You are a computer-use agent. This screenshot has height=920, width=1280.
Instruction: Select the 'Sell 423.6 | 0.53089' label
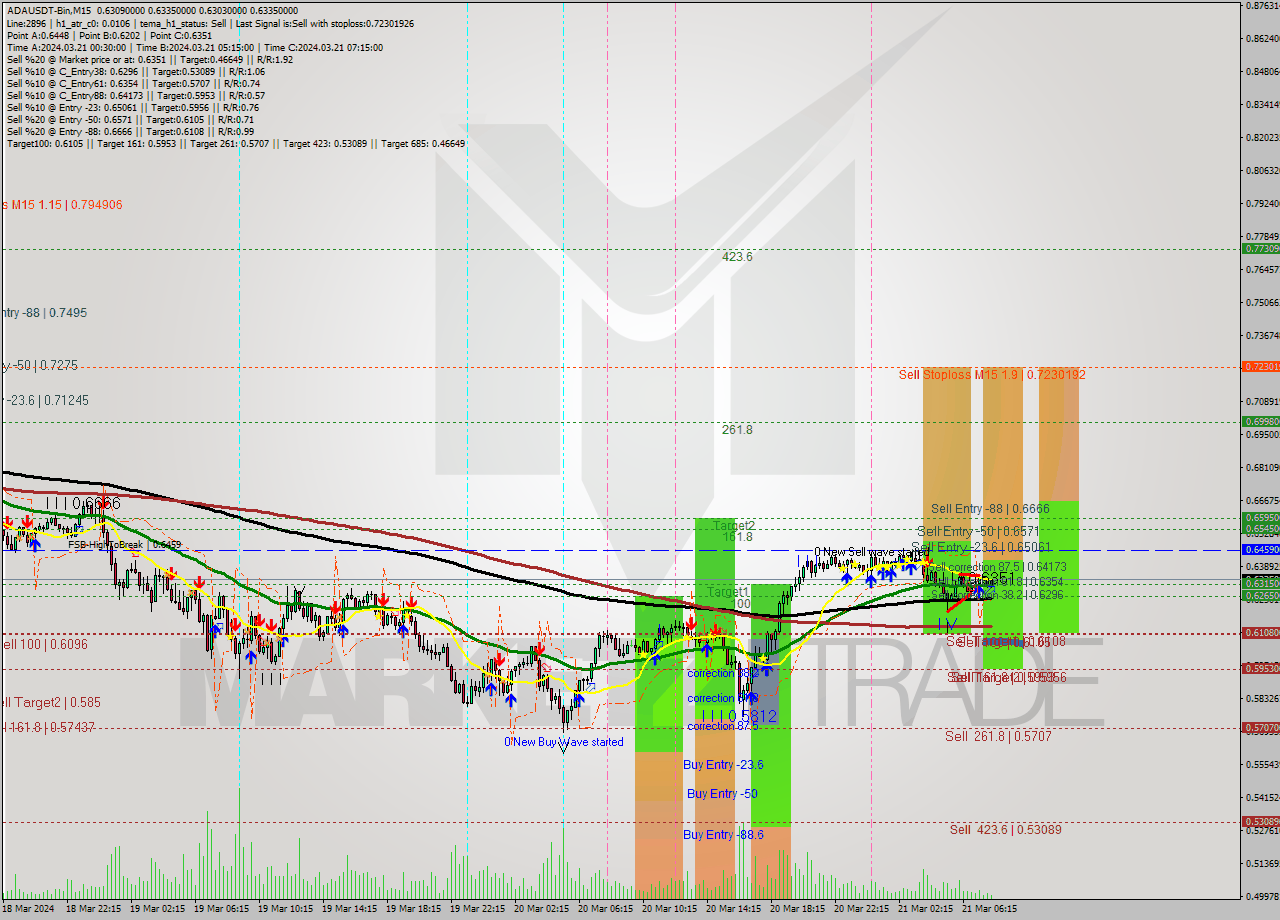pyautogui.click(x=1006, y=830)
